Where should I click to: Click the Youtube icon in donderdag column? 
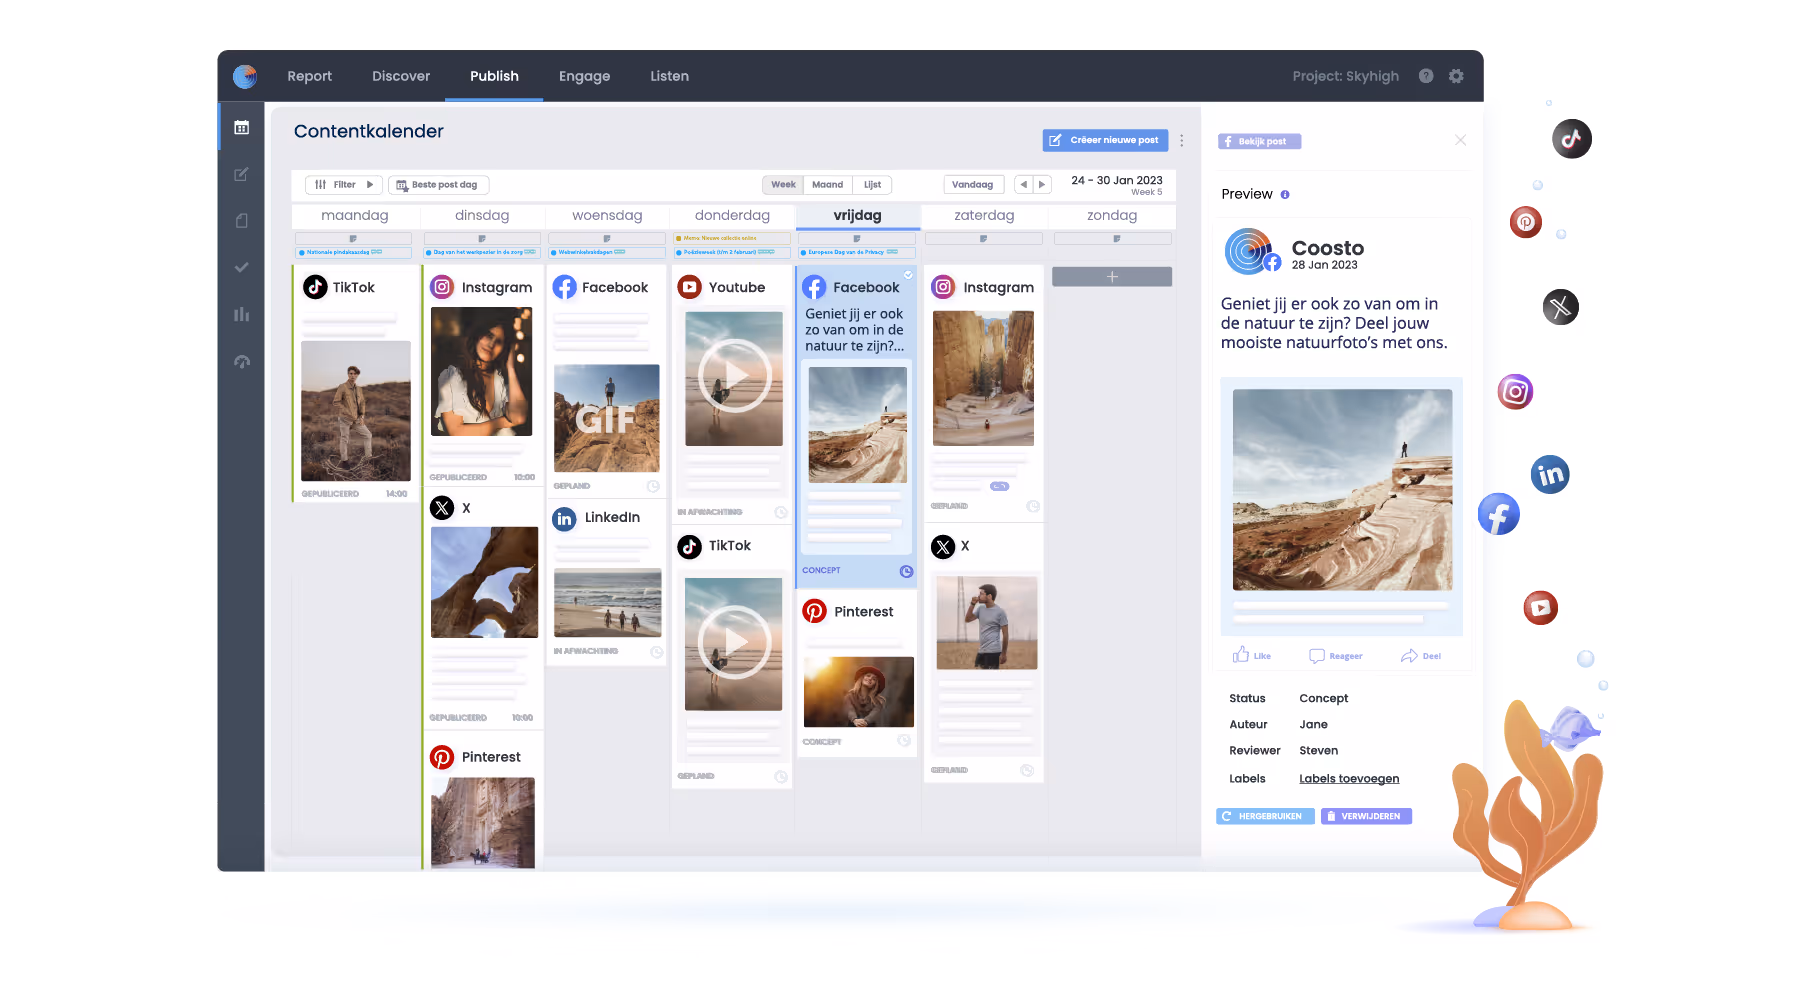(690, 287)
